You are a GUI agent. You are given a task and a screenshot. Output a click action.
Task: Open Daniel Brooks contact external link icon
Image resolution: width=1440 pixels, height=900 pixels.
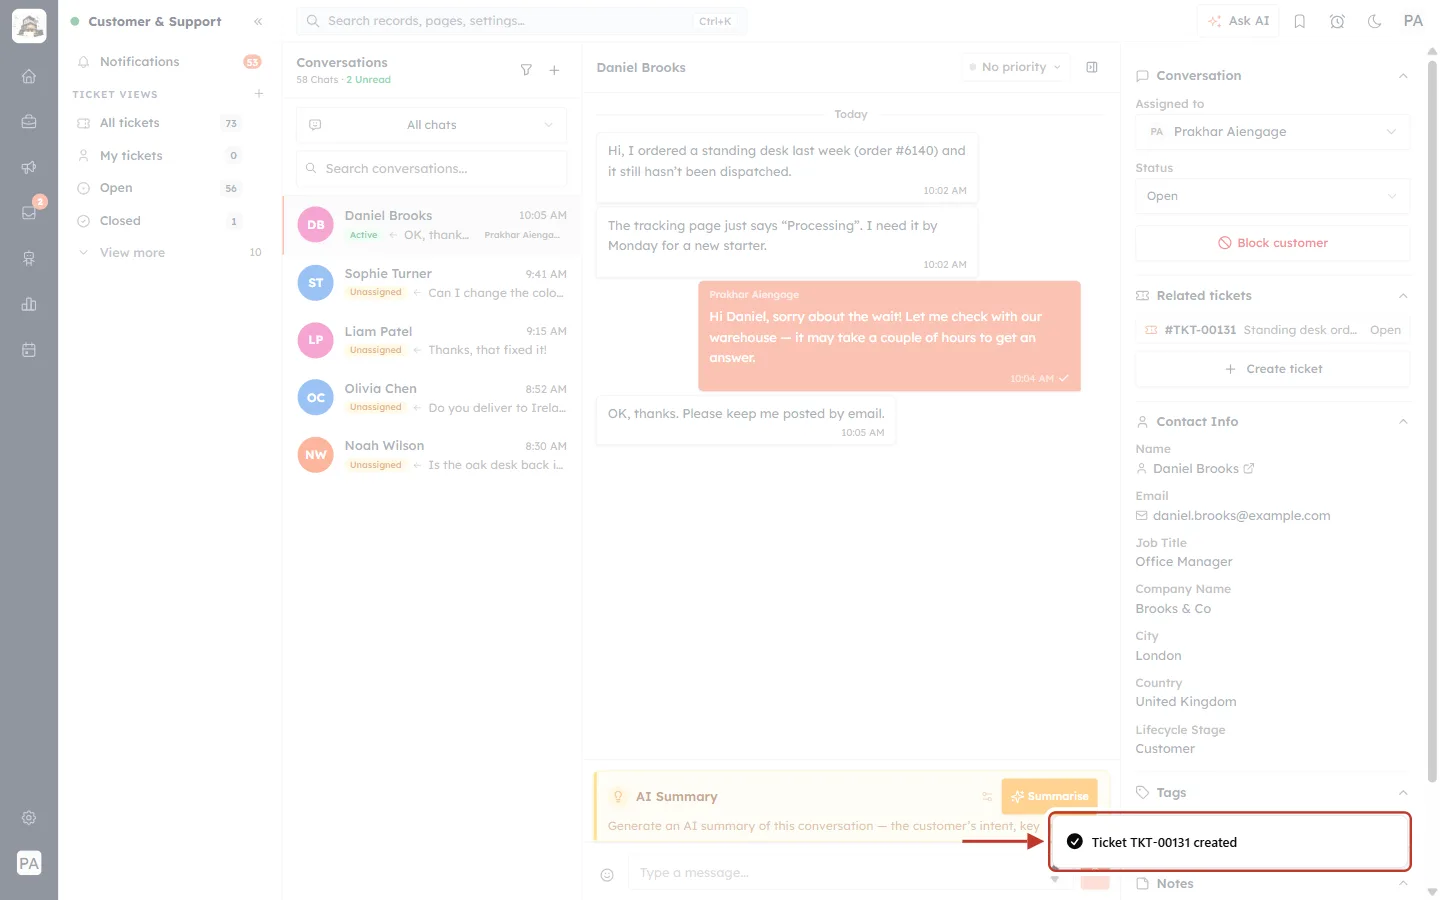pyautogui.click(x=1248, y=468)
